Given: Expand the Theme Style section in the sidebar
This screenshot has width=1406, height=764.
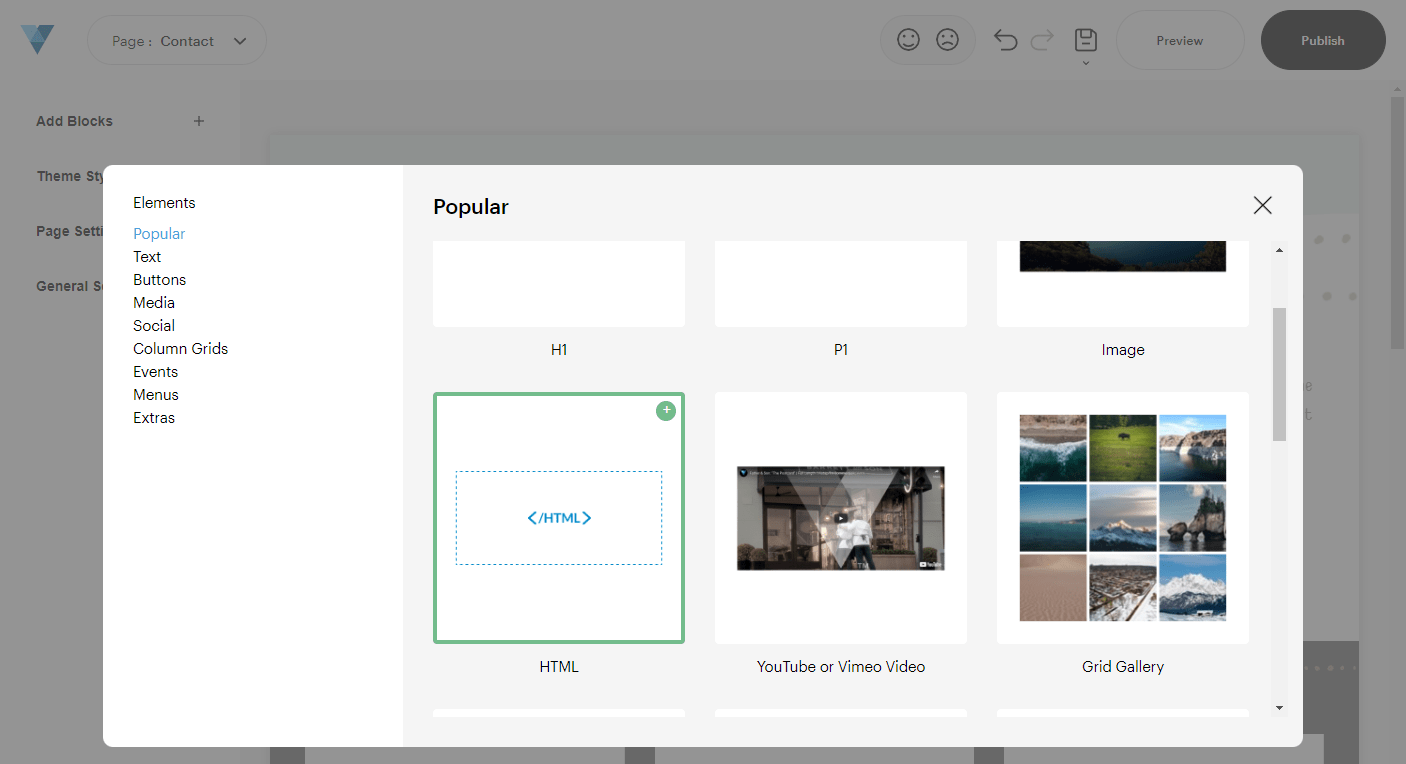Looking at the screenshot, I should pos(71,176).
